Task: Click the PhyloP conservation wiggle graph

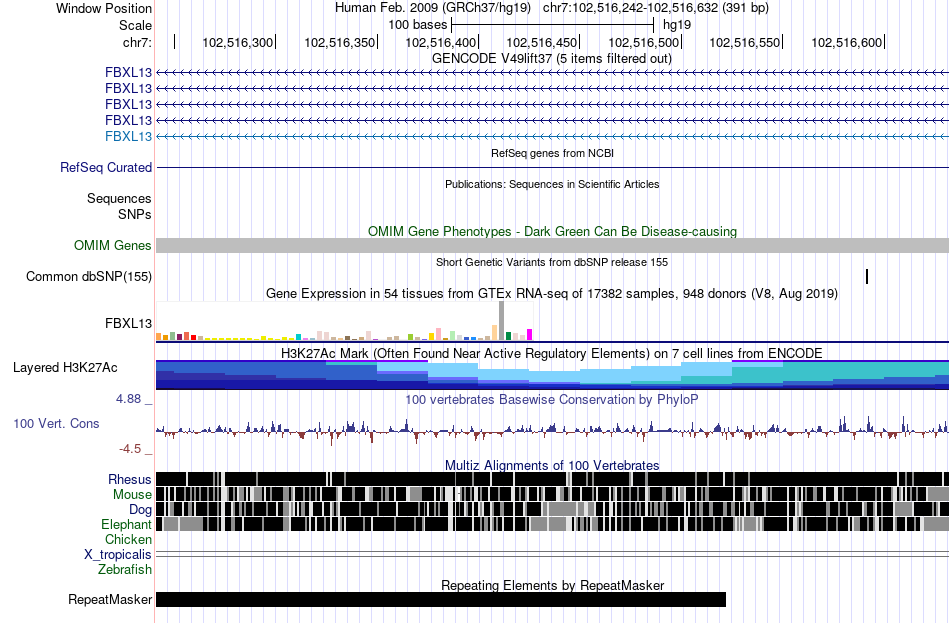Action: [x=552, y=429]
